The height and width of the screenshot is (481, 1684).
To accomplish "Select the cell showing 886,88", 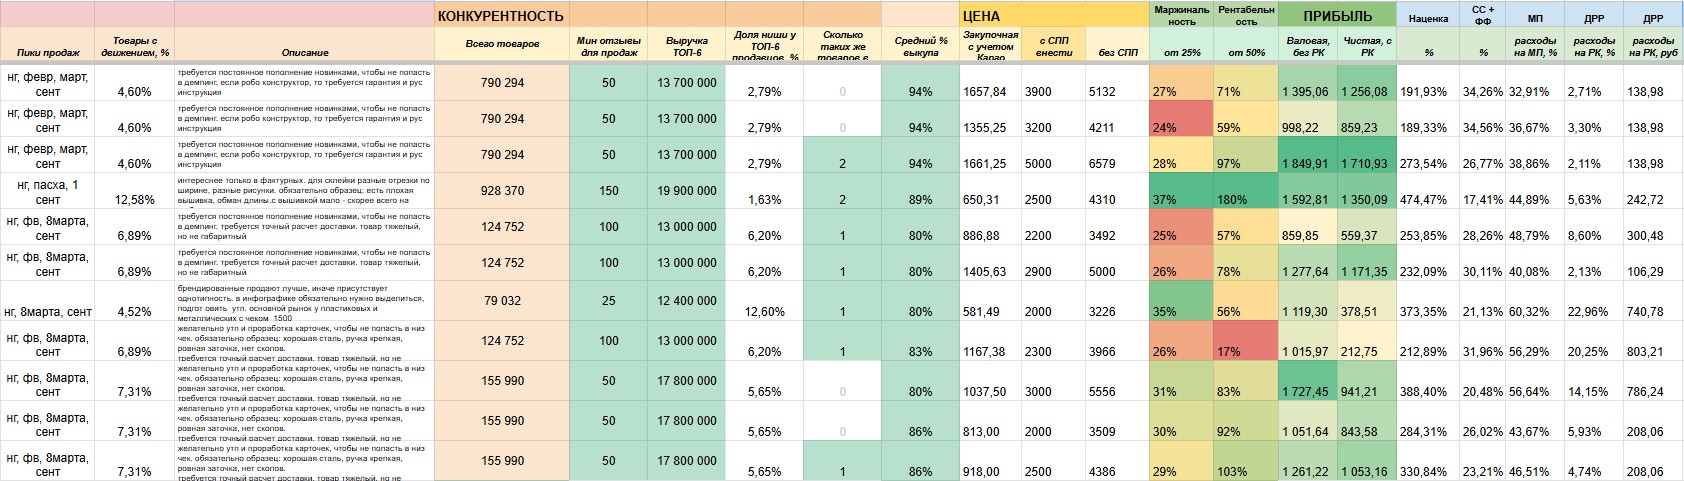I will 990,226.
